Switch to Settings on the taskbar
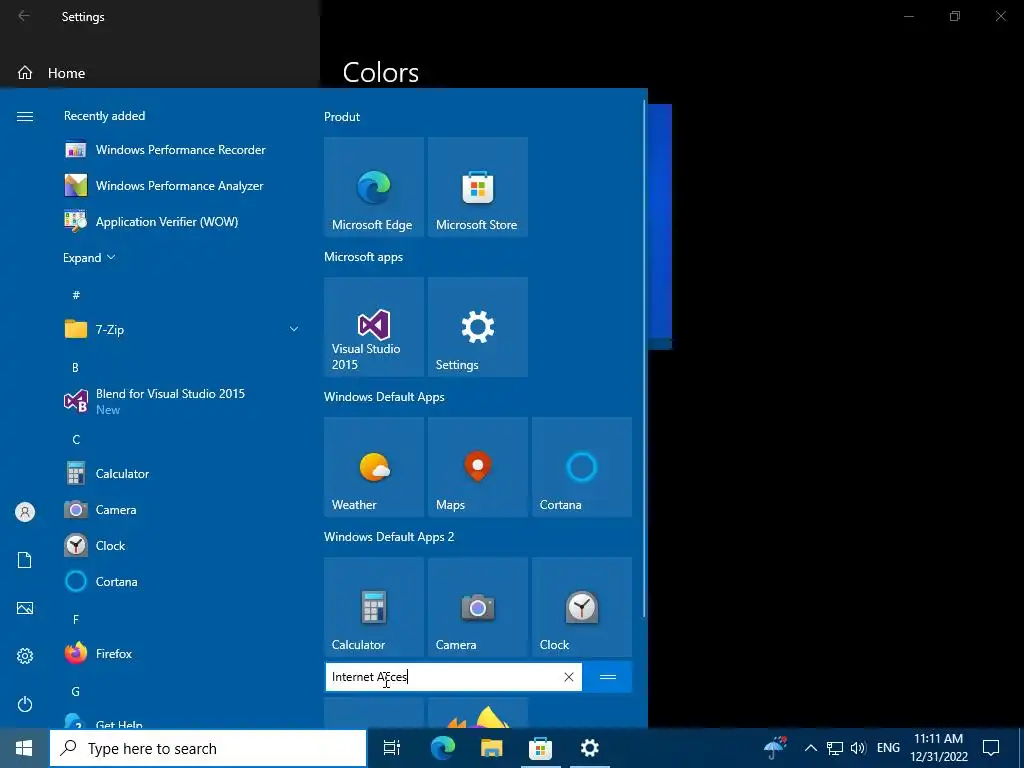 (589, 748)
